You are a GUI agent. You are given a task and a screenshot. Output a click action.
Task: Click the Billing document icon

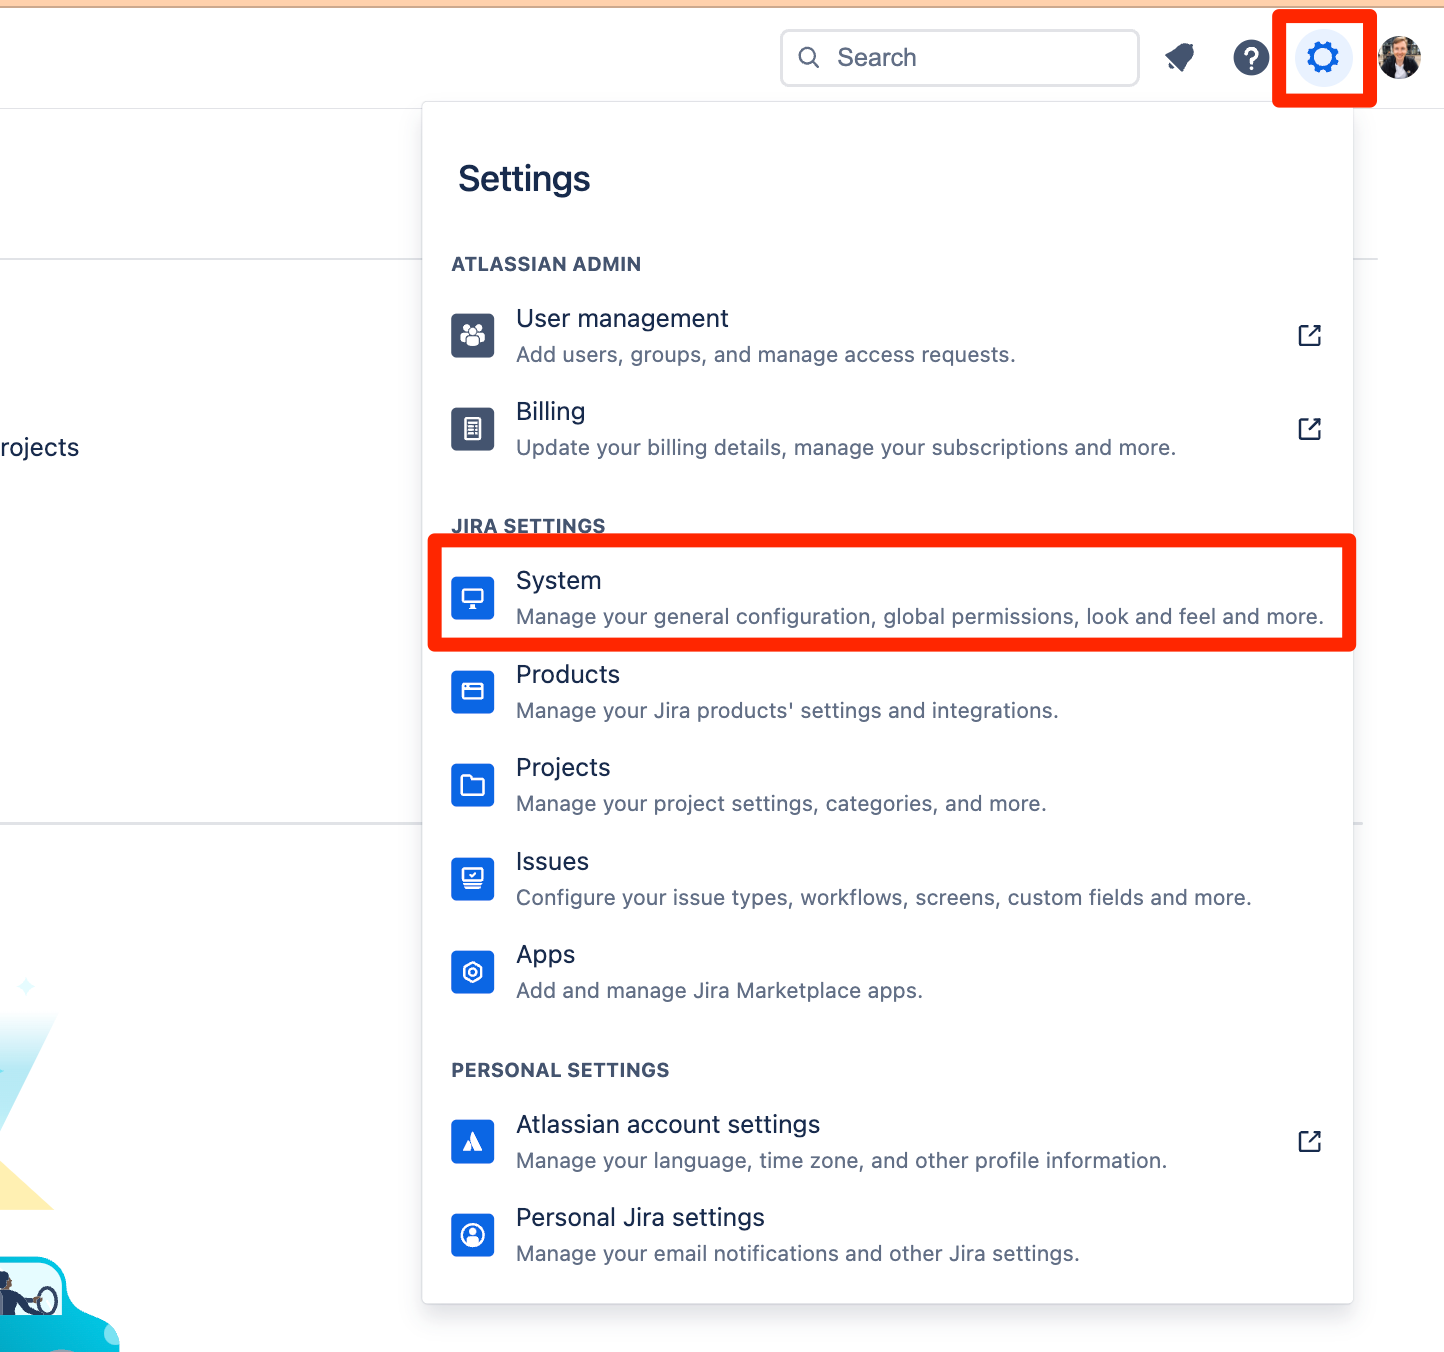(472, 428)
